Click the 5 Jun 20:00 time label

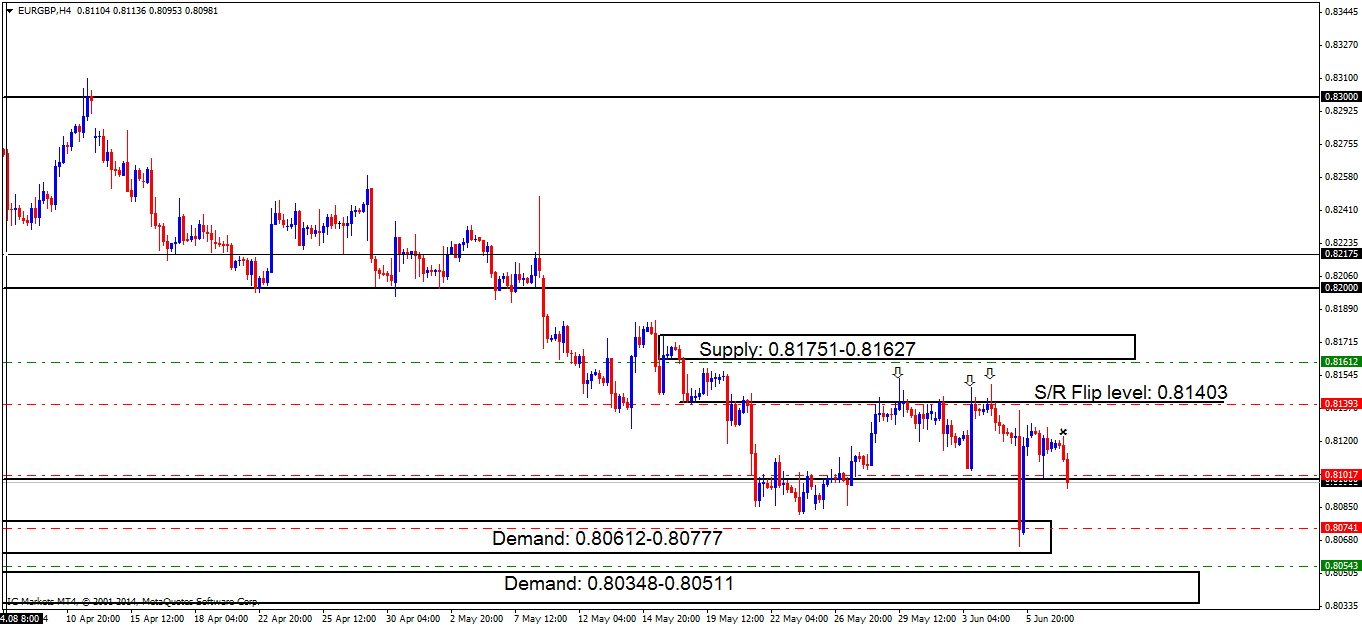click(1052, 619)
